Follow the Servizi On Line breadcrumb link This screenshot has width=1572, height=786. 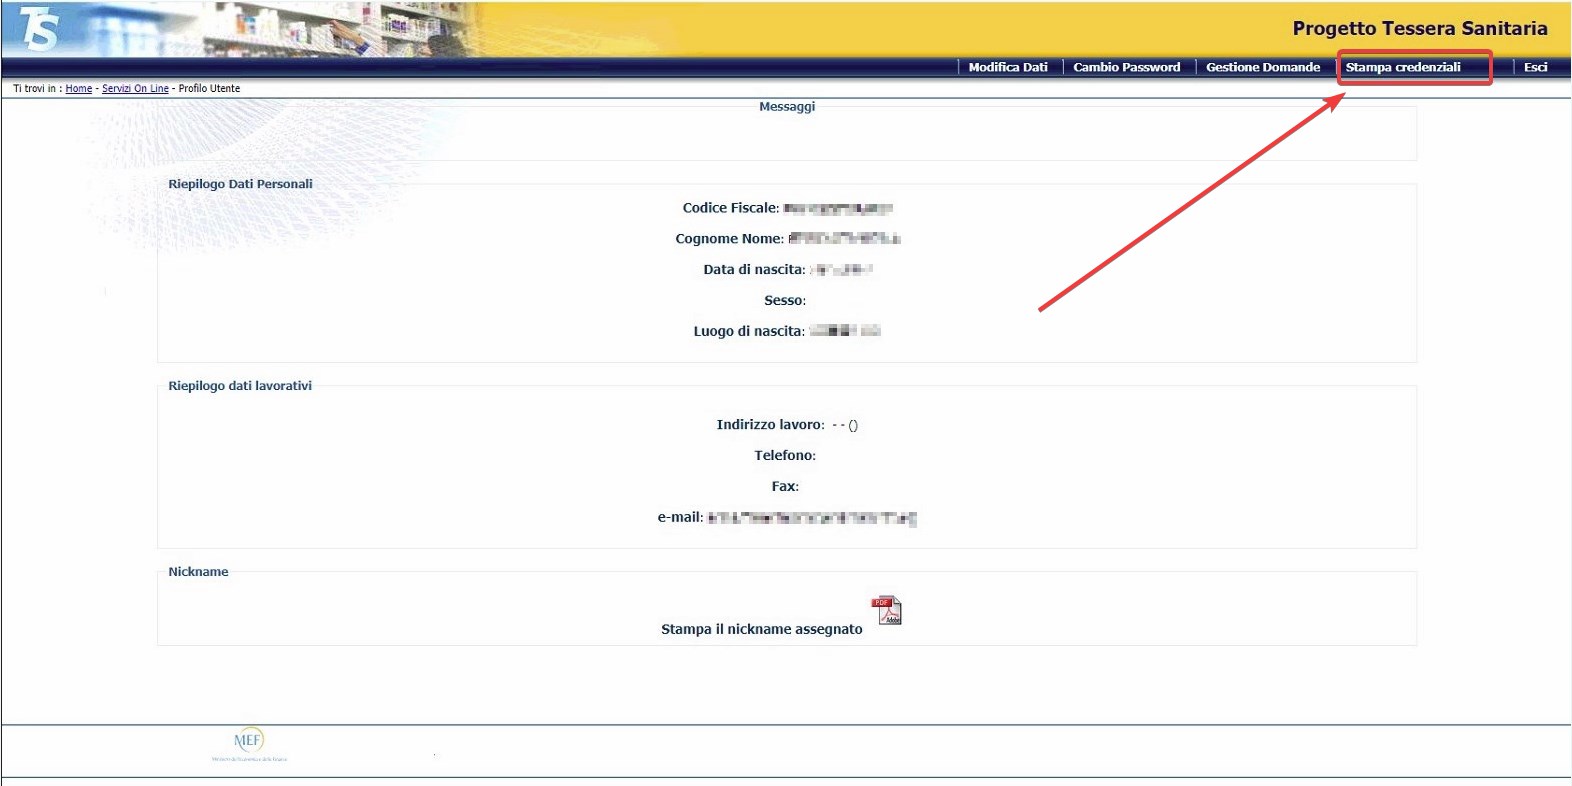135,89
